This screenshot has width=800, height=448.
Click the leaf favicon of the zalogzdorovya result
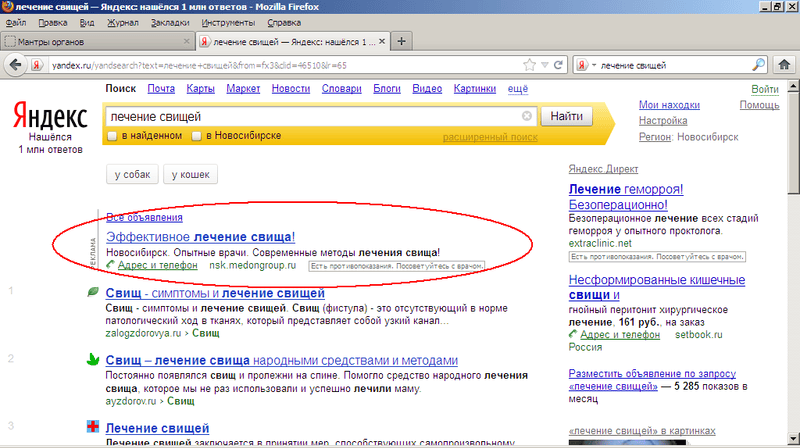pos(93,292)
